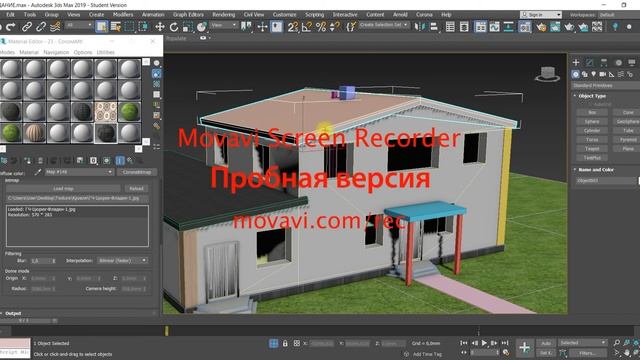Click the Redo arrow icon
This screenshot has width=640, height=360.
11,27
